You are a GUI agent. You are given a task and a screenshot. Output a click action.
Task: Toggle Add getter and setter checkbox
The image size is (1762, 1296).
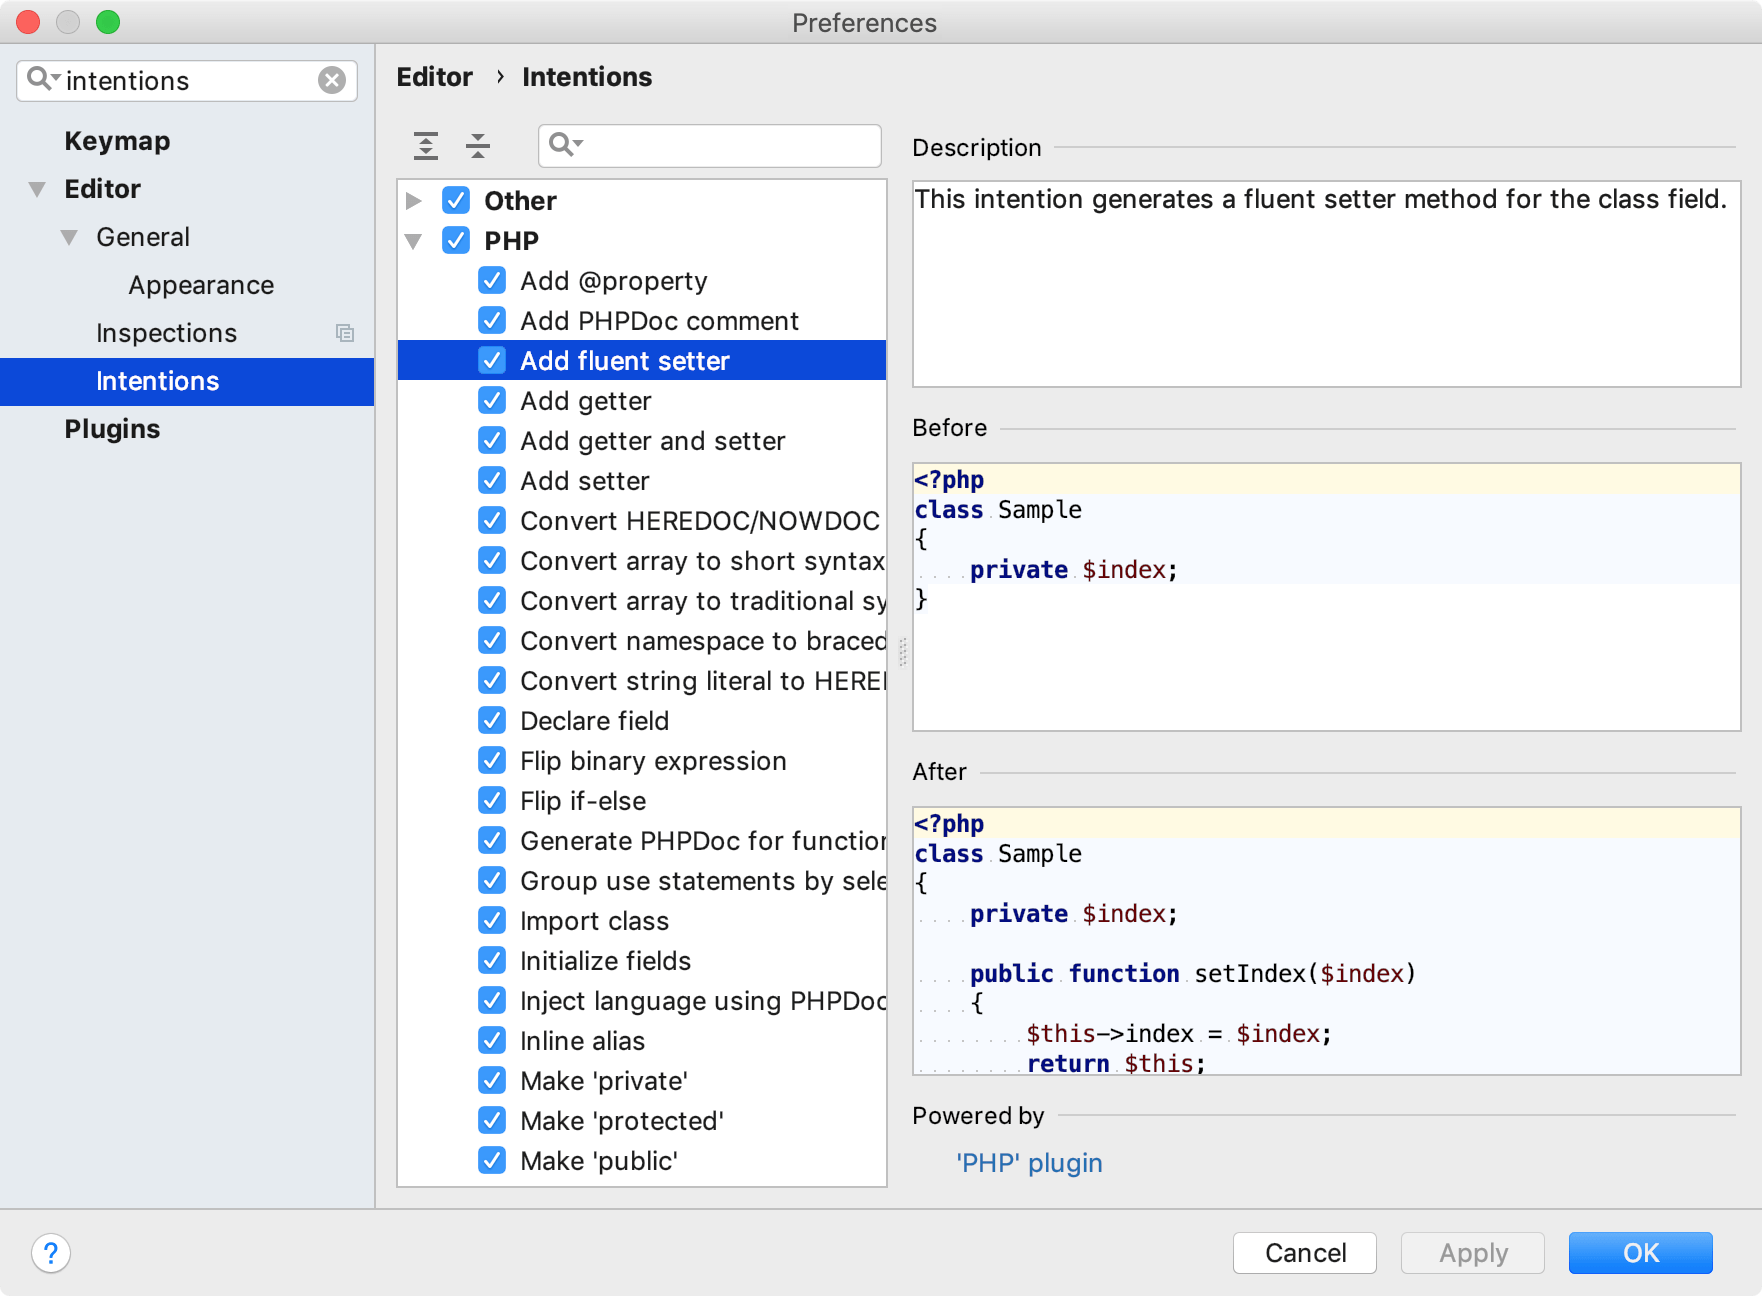pyautogui.click(x=492, y=440)
